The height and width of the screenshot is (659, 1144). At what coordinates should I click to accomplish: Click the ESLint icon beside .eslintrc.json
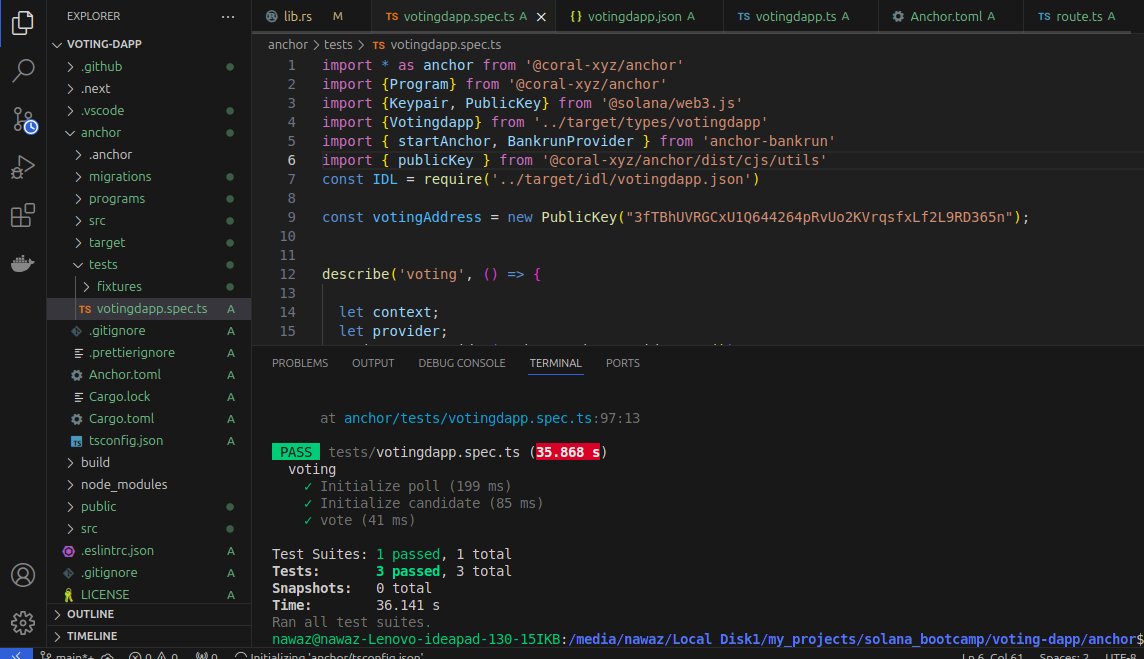pyautogui.click(x=69, y=551)
